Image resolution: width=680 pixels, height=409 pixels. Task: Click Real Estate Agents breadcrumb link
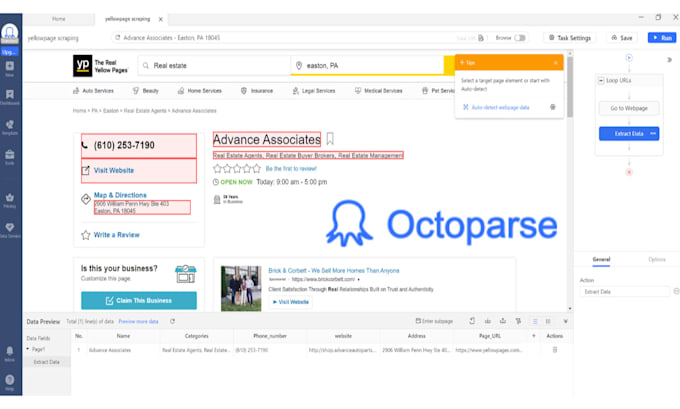(145, 111)
